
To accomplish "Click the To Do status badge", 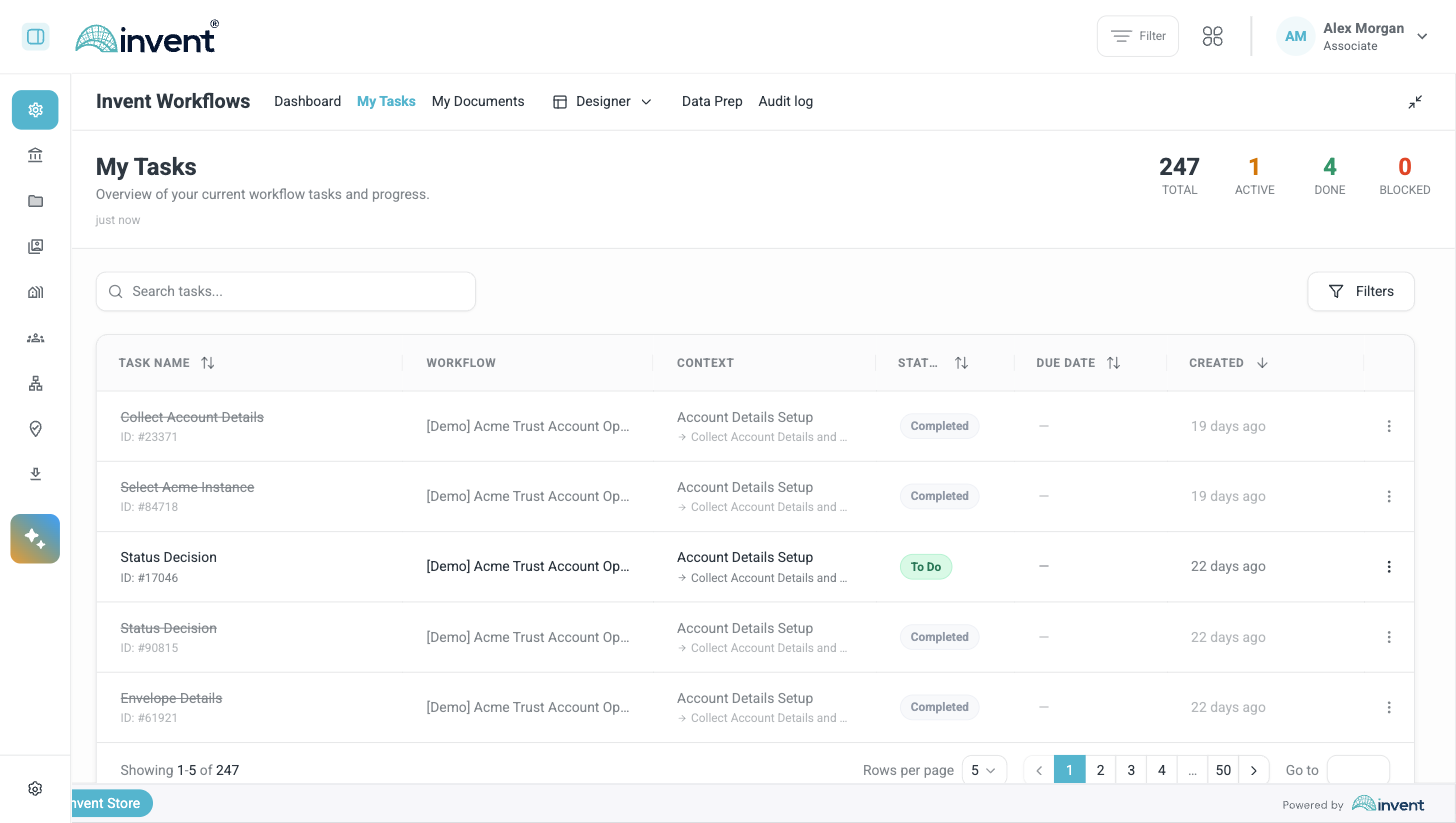I will pos(926,567).
